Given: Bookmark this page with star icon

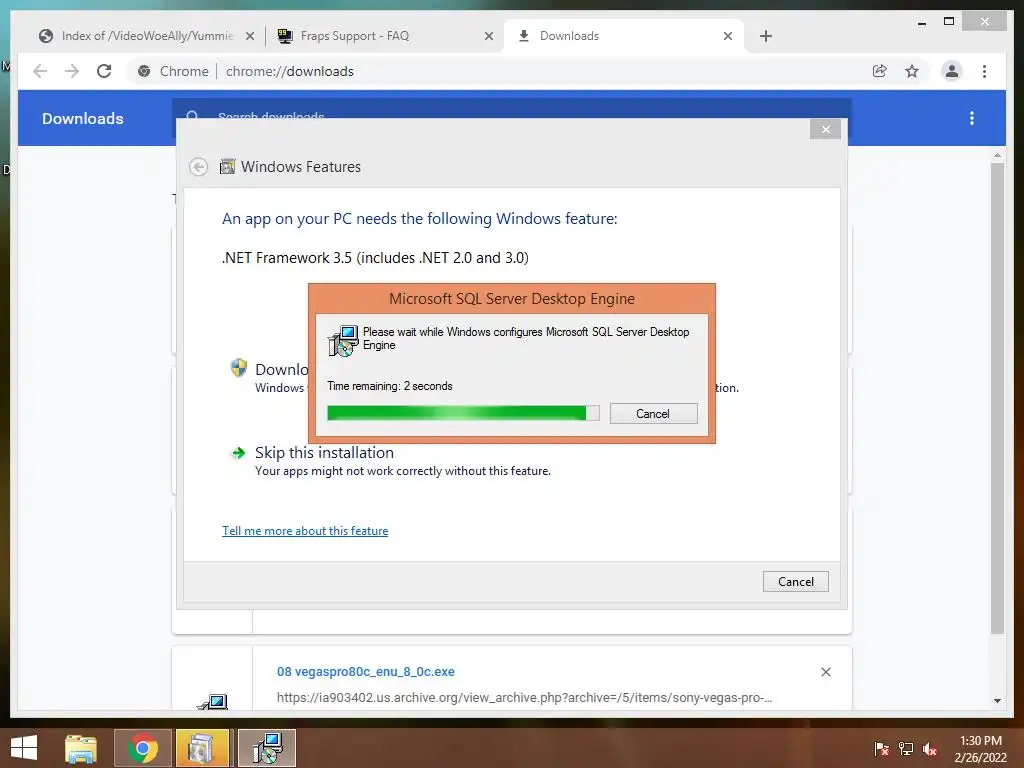Looking at the screenshot, I should (x=912, y=71).
